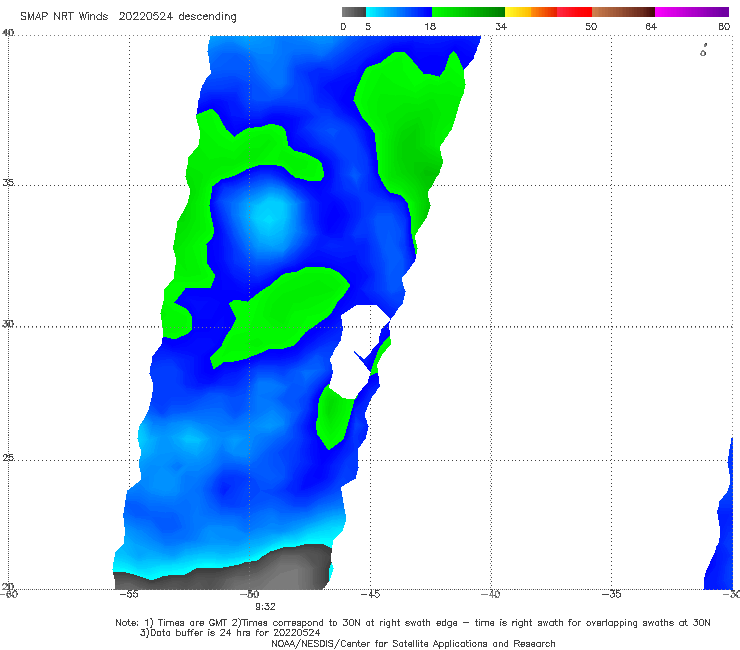The width and height of the screenshot is (740, 650).
Task: Click the gray segment of the color bar
Action: (x=353, y=12)
